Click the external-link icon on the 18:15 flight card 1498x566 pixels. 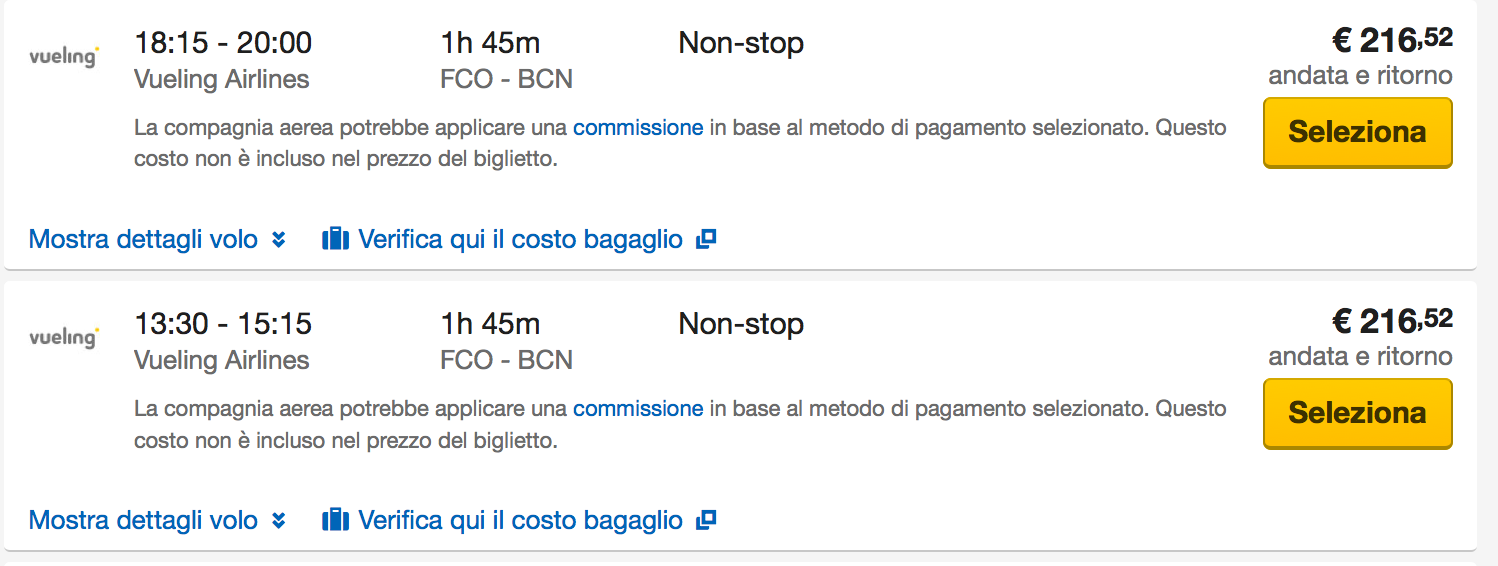(x=706, y=240)
